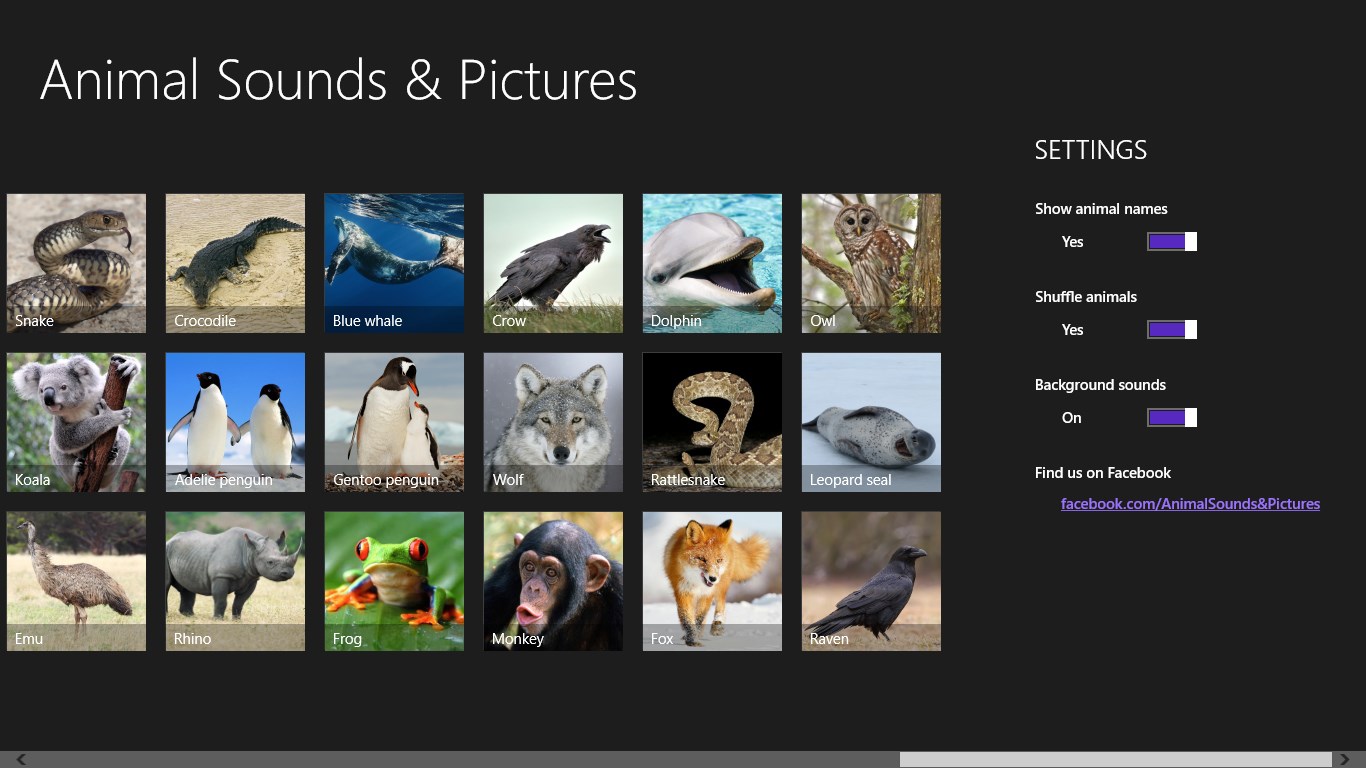Open the Monkey picture
The image size is (1366, 768).
(553, 581)
